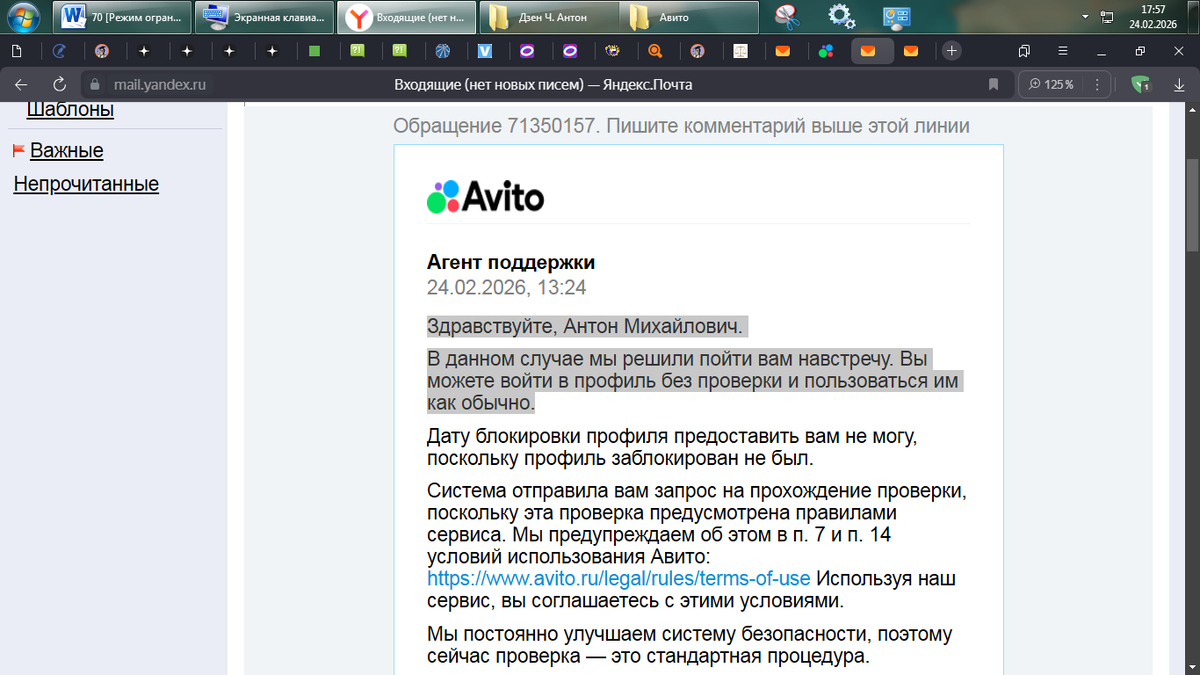
Task: Switch to the orange magnifier tab
Action: 656,50
